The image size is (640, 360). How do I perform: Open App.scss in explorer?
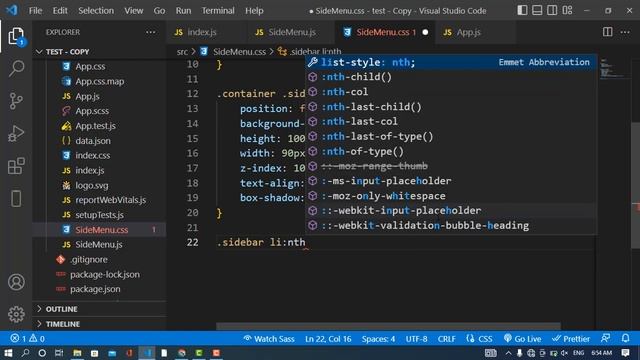pos(92,111)
